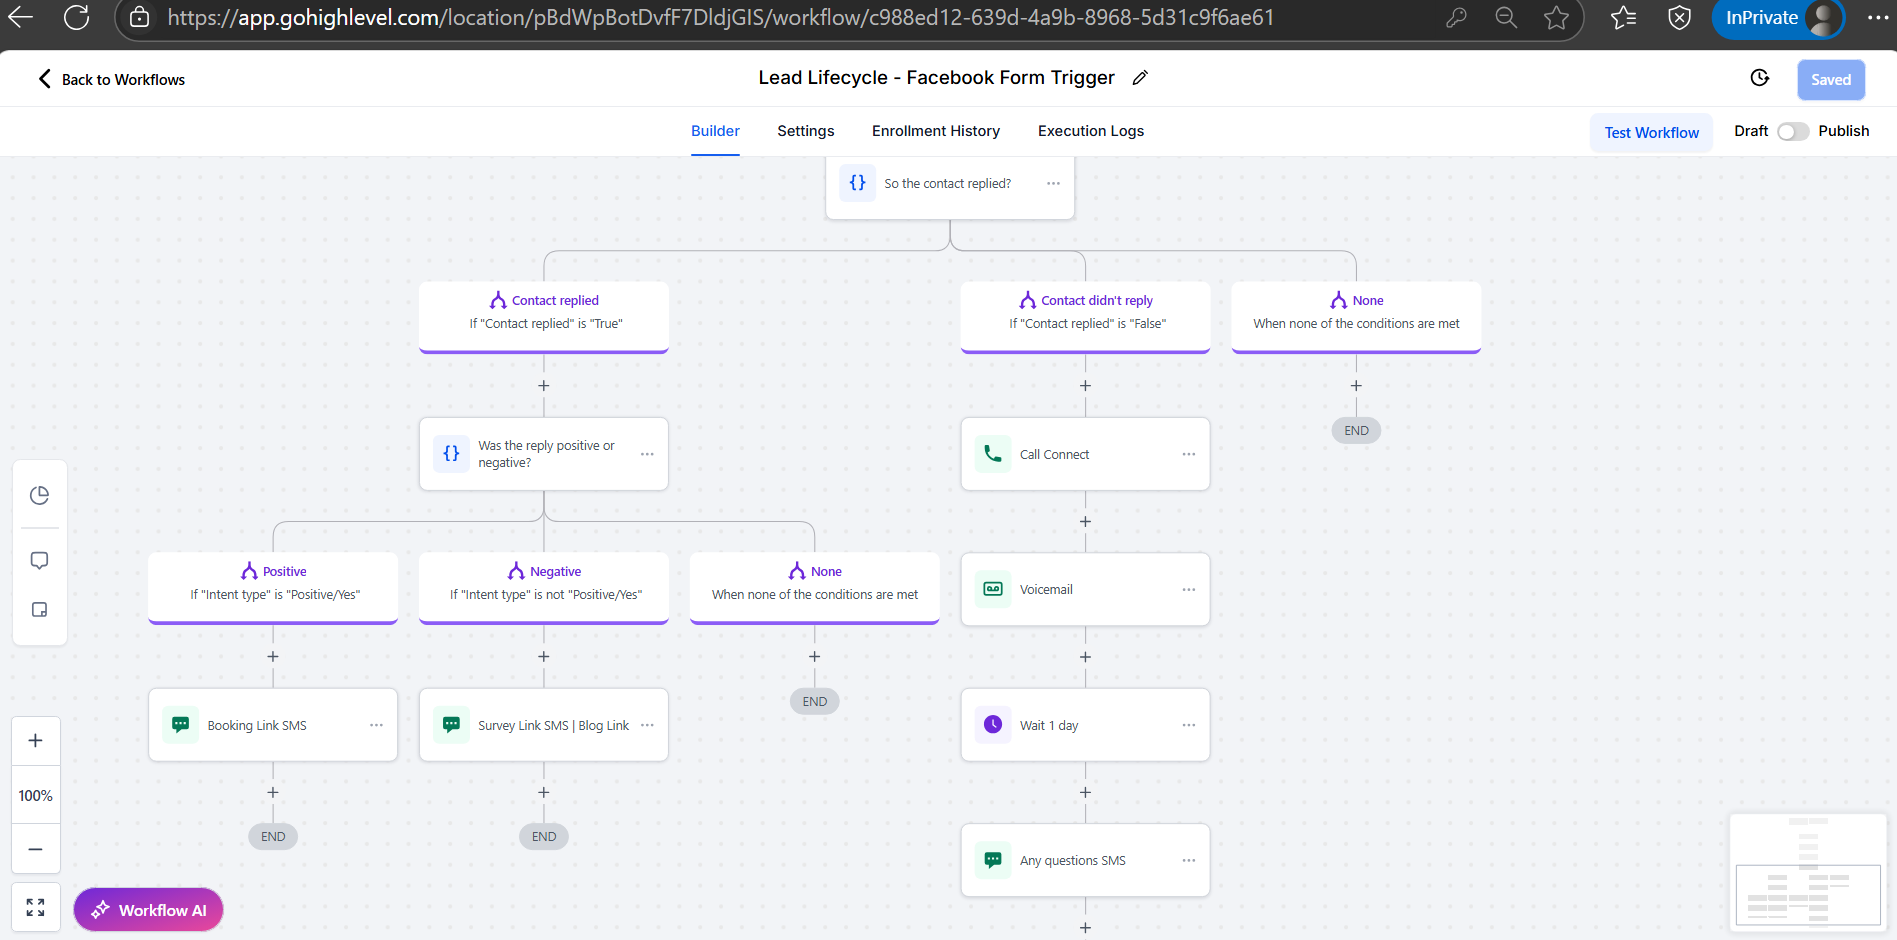Open the Voicemail action
1897x940 pixels.
click(1085, 590)
